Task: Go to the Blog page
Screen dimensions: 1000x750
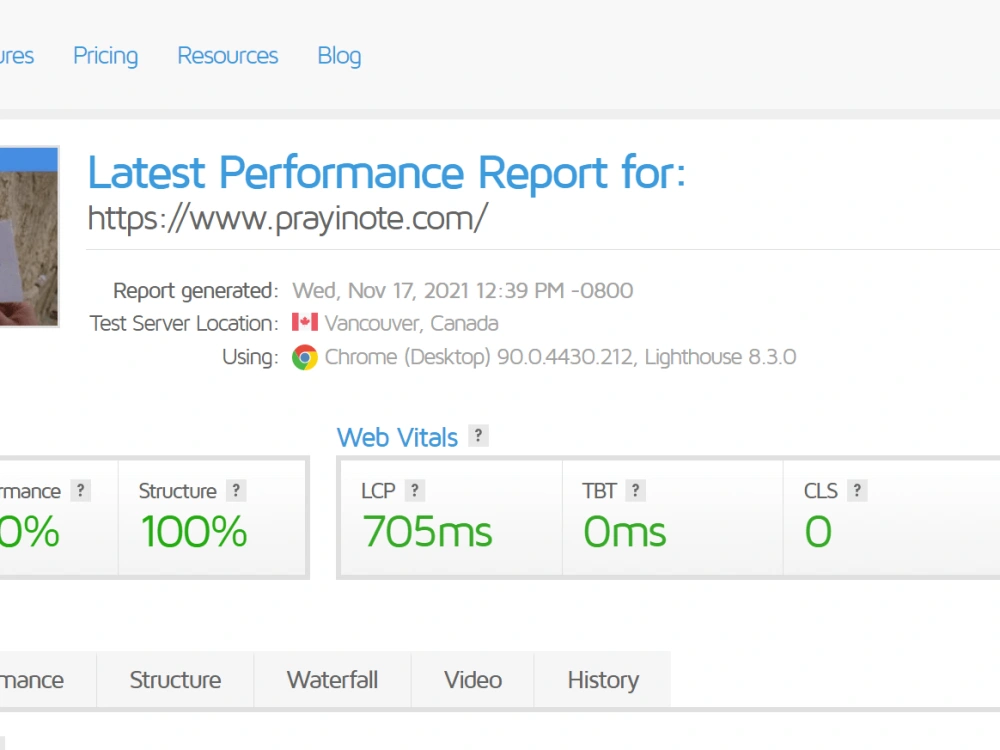Action: pos(339,56)
